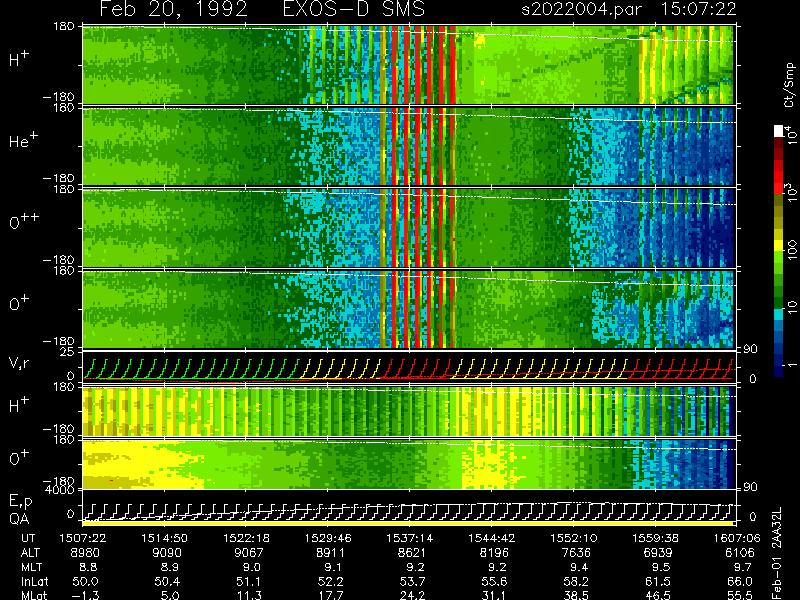Click the vertical 'Feb-01 2AA32L' text
Screen dimensions: 800x600
pyautogui.click(x=777, y=553)
